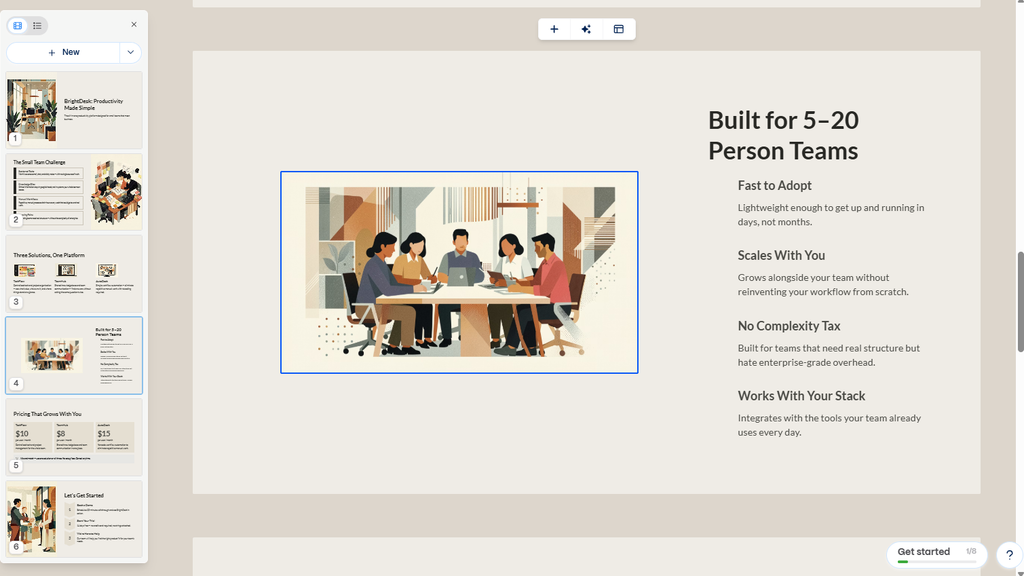This screenshot has height=576, width=1024.
Task: Click the Fast to Adopt heading
Action: [x=775, y=185]
